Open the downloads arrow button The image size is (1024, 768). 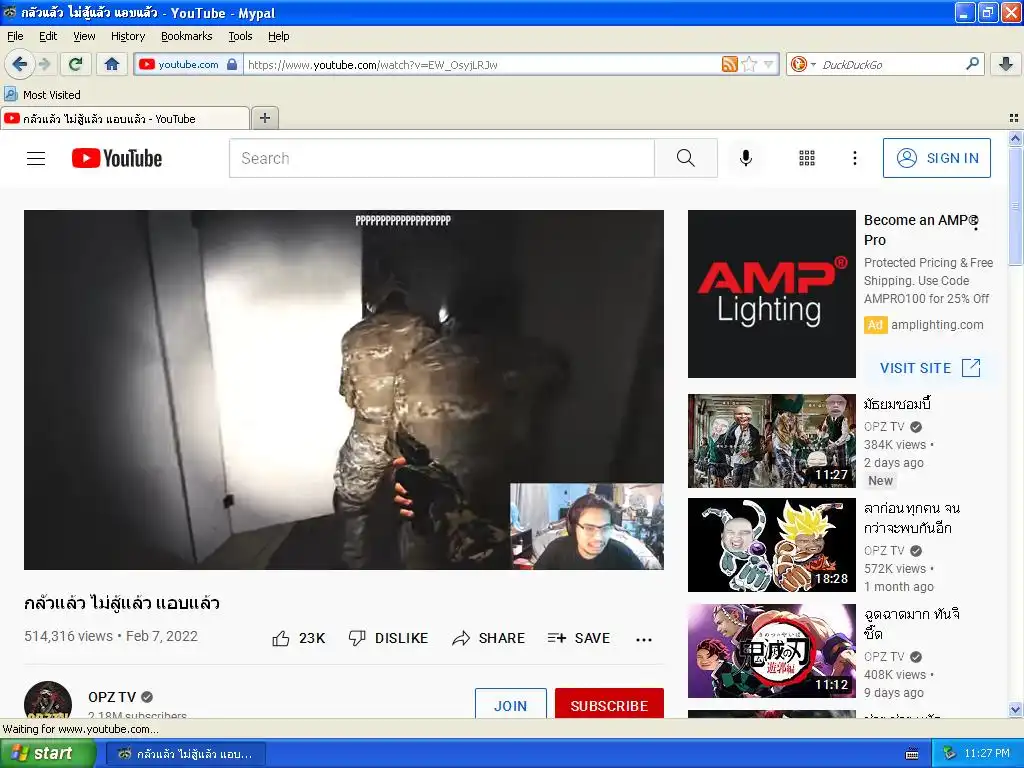click(x=1006, y=64)
